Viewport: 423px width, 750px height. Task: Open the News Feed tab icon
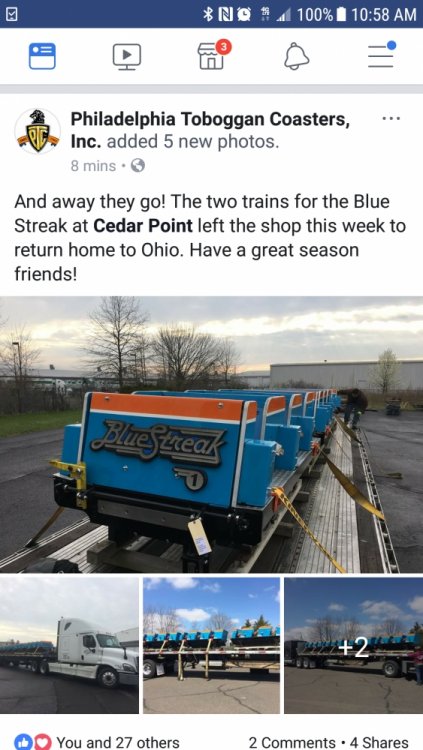tap(42, 56)
